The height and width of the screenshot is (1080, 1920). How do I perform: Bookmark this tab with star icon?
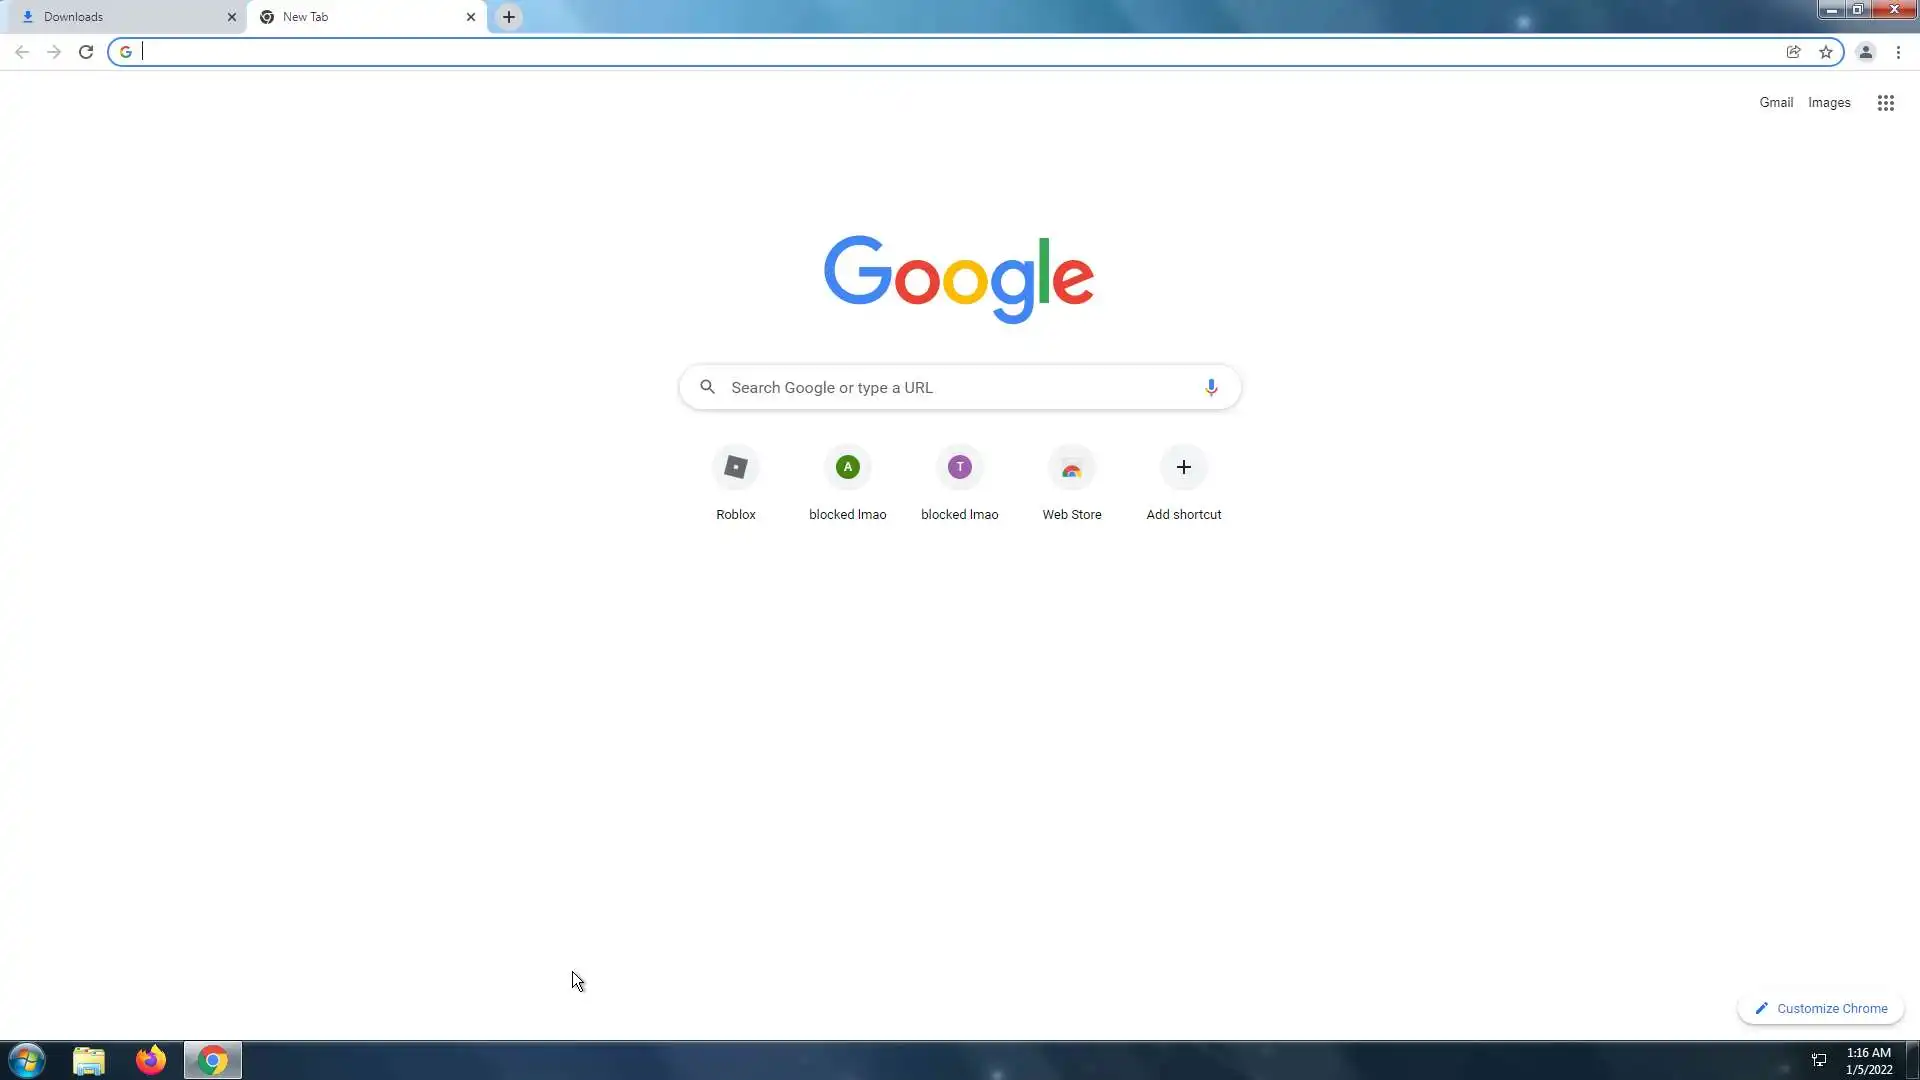coord(1826,52)
